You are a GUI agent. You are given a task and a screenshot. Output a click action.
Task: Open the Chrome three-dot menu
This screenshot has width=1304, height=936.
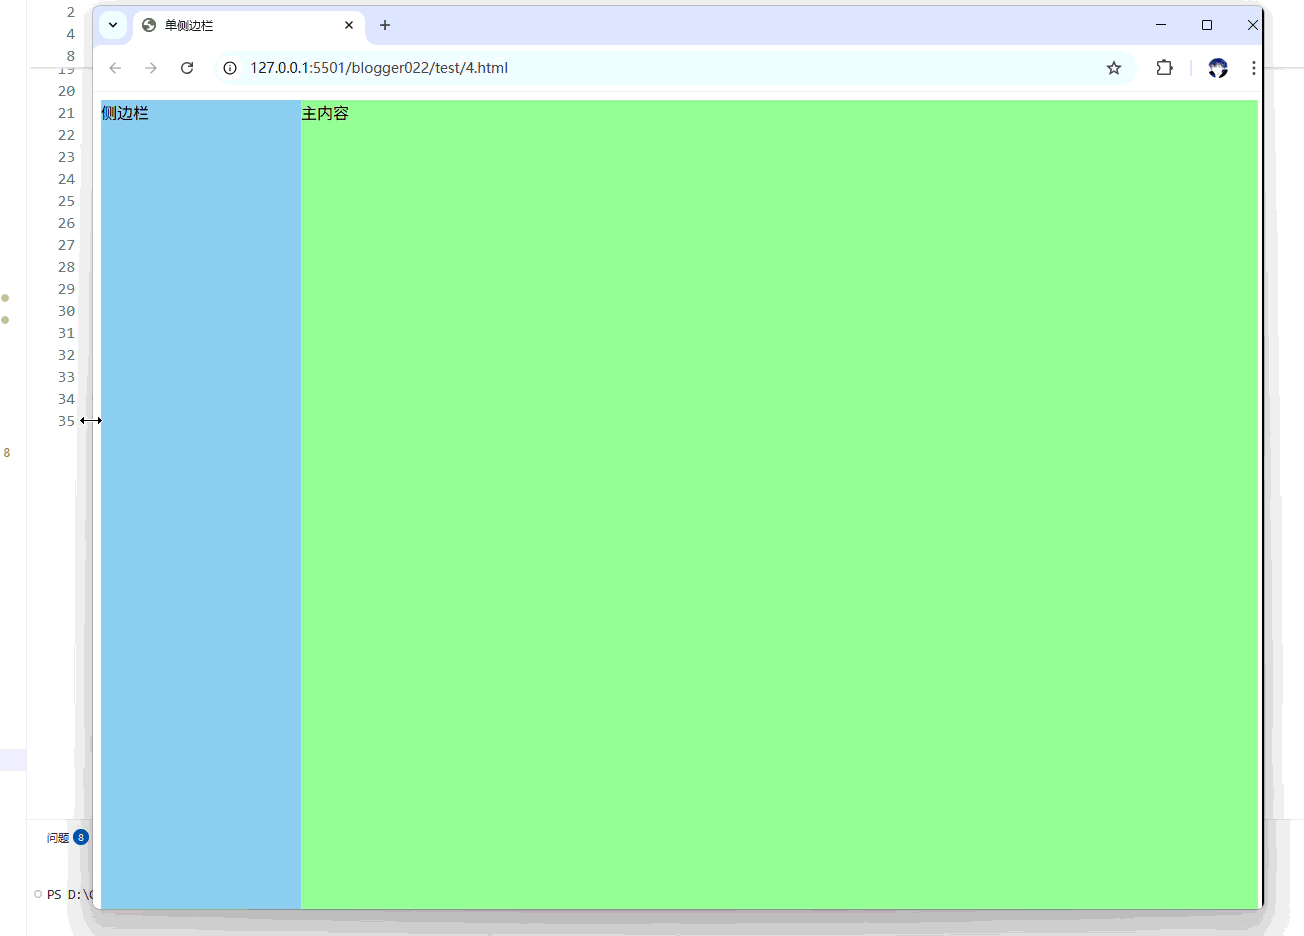pos(1253,68)
